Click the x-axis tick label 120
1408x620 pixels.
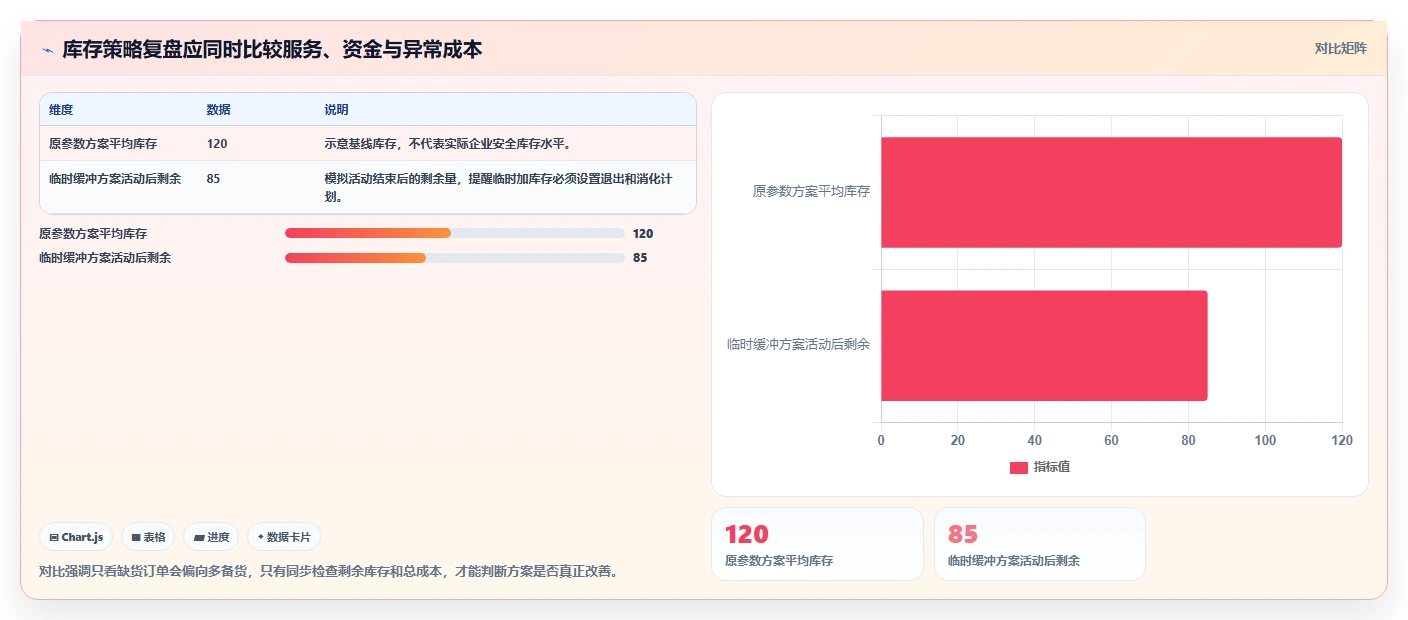click(1342, 440)
